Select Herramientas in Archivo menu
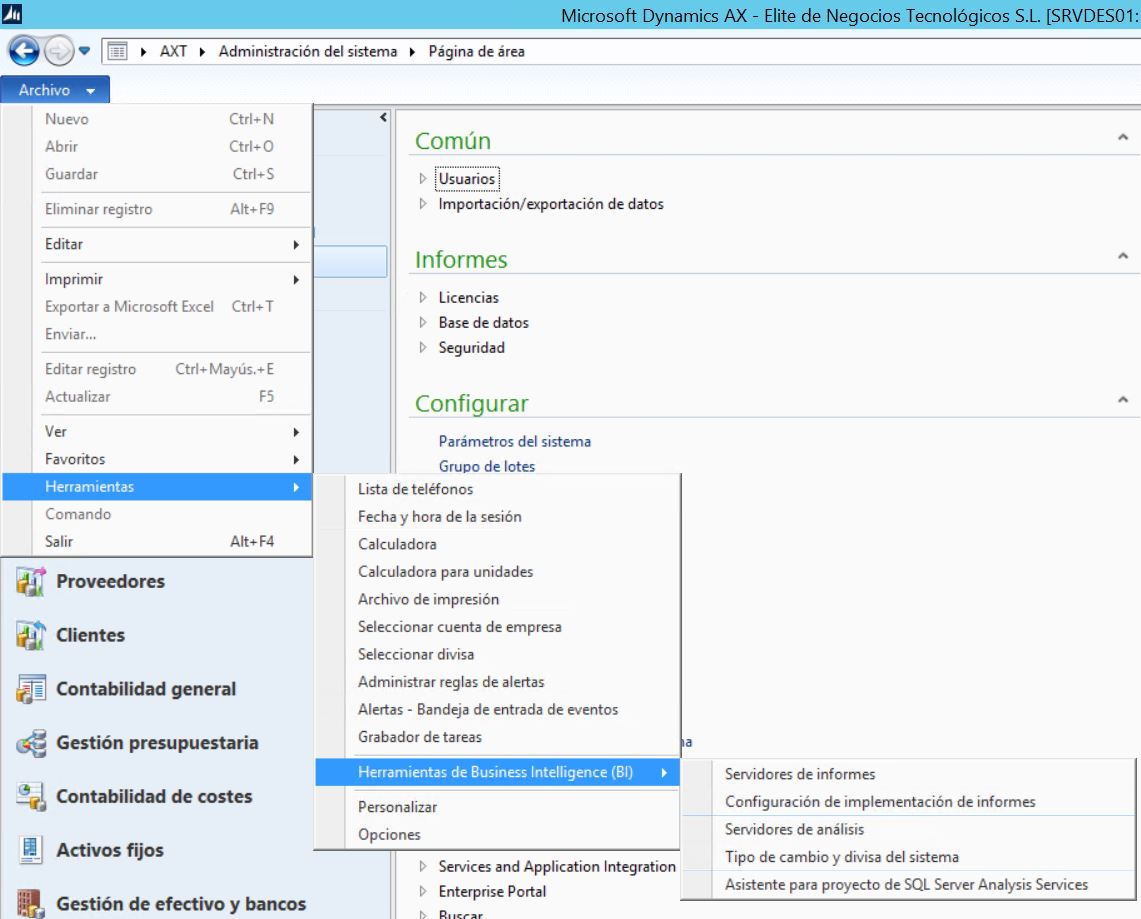The image size is (1141, 919). click(157, 487)
